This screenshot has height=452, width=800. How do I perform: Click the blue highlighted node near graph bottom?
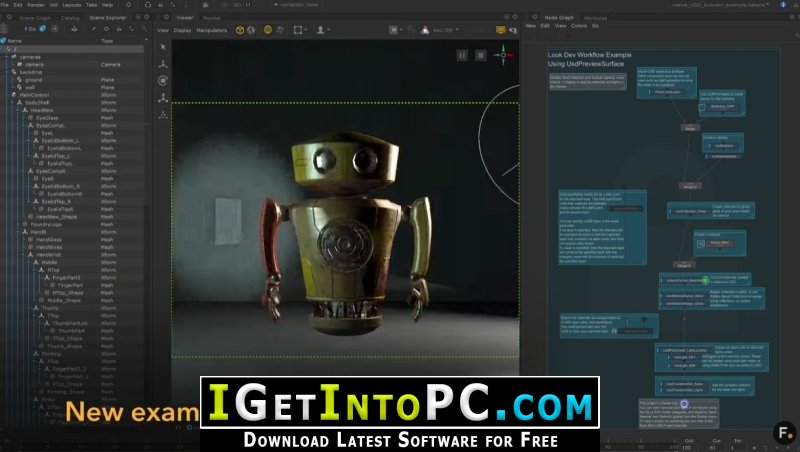pos(684,404)
